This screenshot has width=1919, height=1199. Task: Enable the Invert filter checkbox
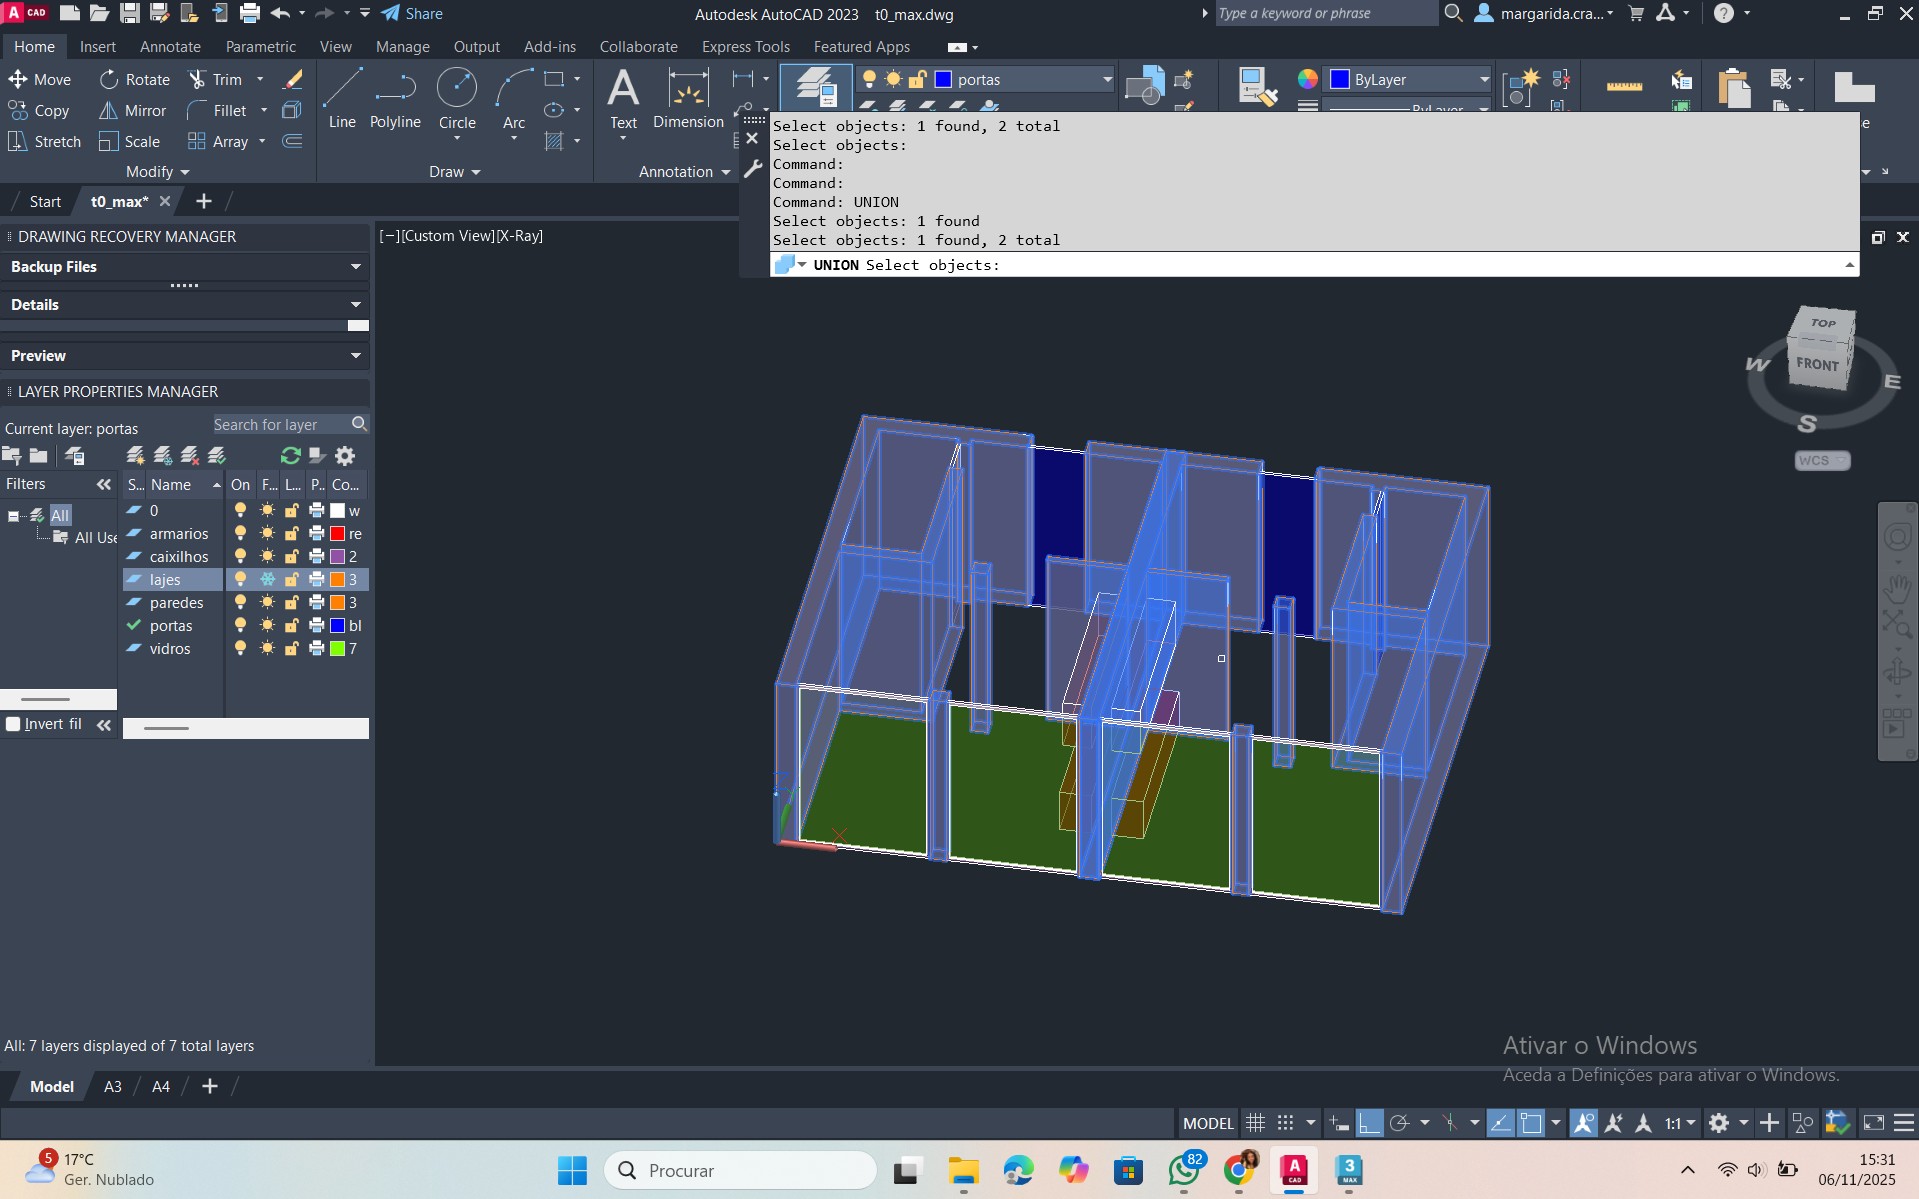coord(14,724)
